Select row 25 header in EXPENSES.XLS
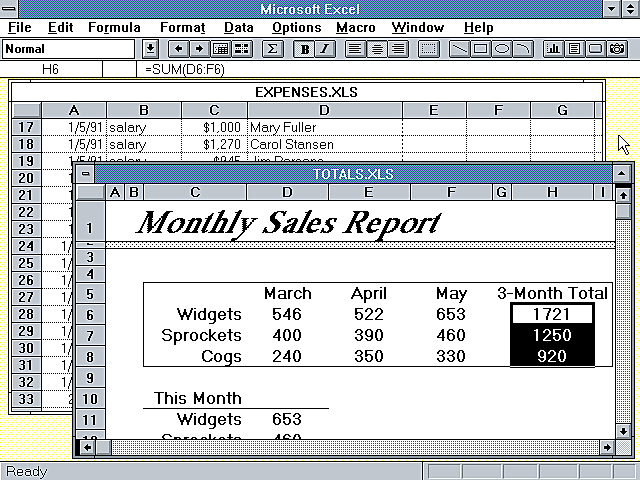The image size is (640, 480). point(26,263)
